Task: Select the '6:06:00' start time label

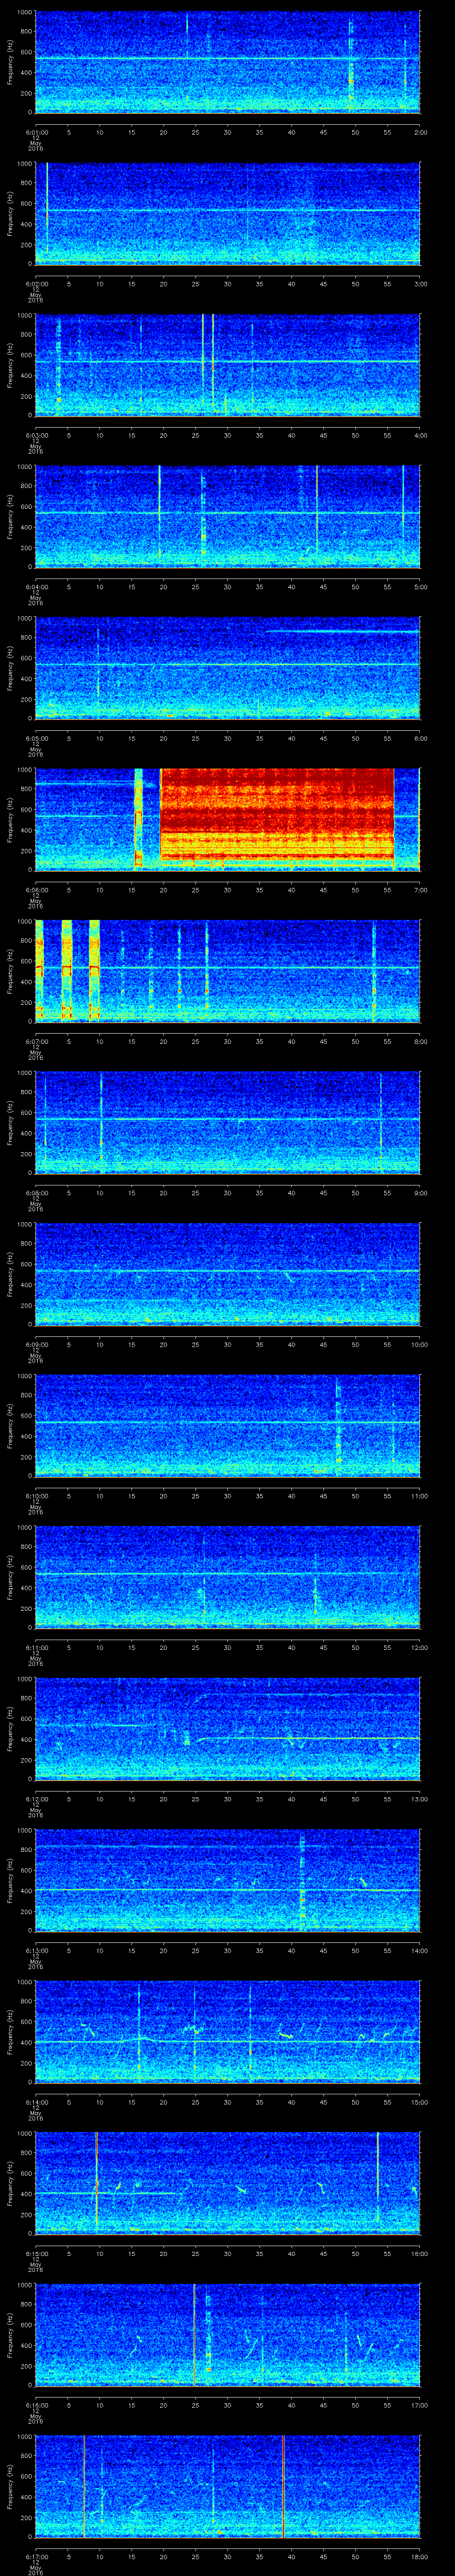Action: (x=36, y=890)
